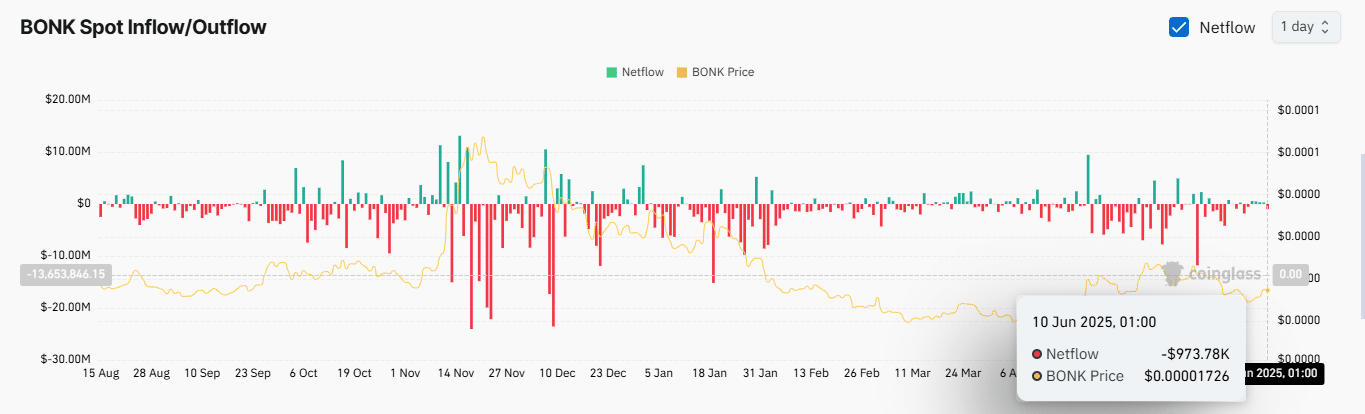This screenshot has width=1365, height=414.
Task: Click the 5 Jan date label
Action: tap(659, 373)
